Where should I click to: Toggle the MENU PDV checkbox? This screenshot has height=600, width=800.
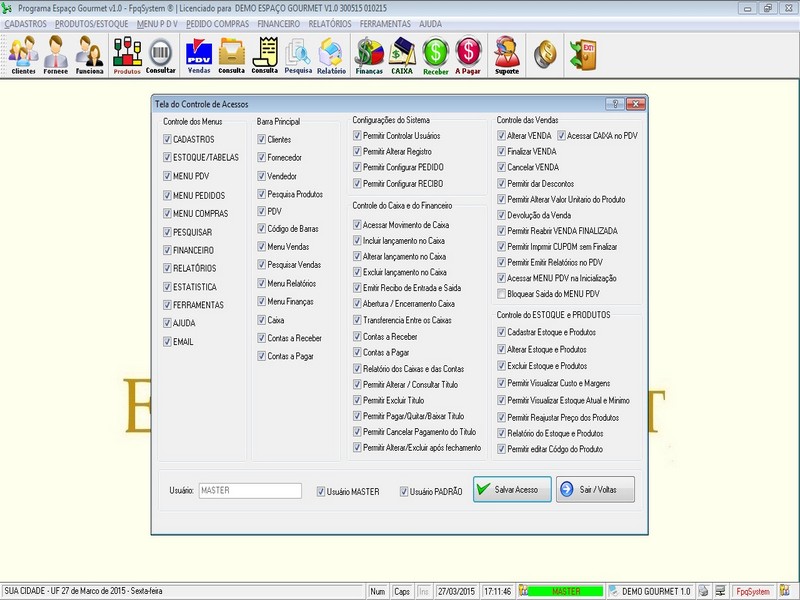point(167,176)
